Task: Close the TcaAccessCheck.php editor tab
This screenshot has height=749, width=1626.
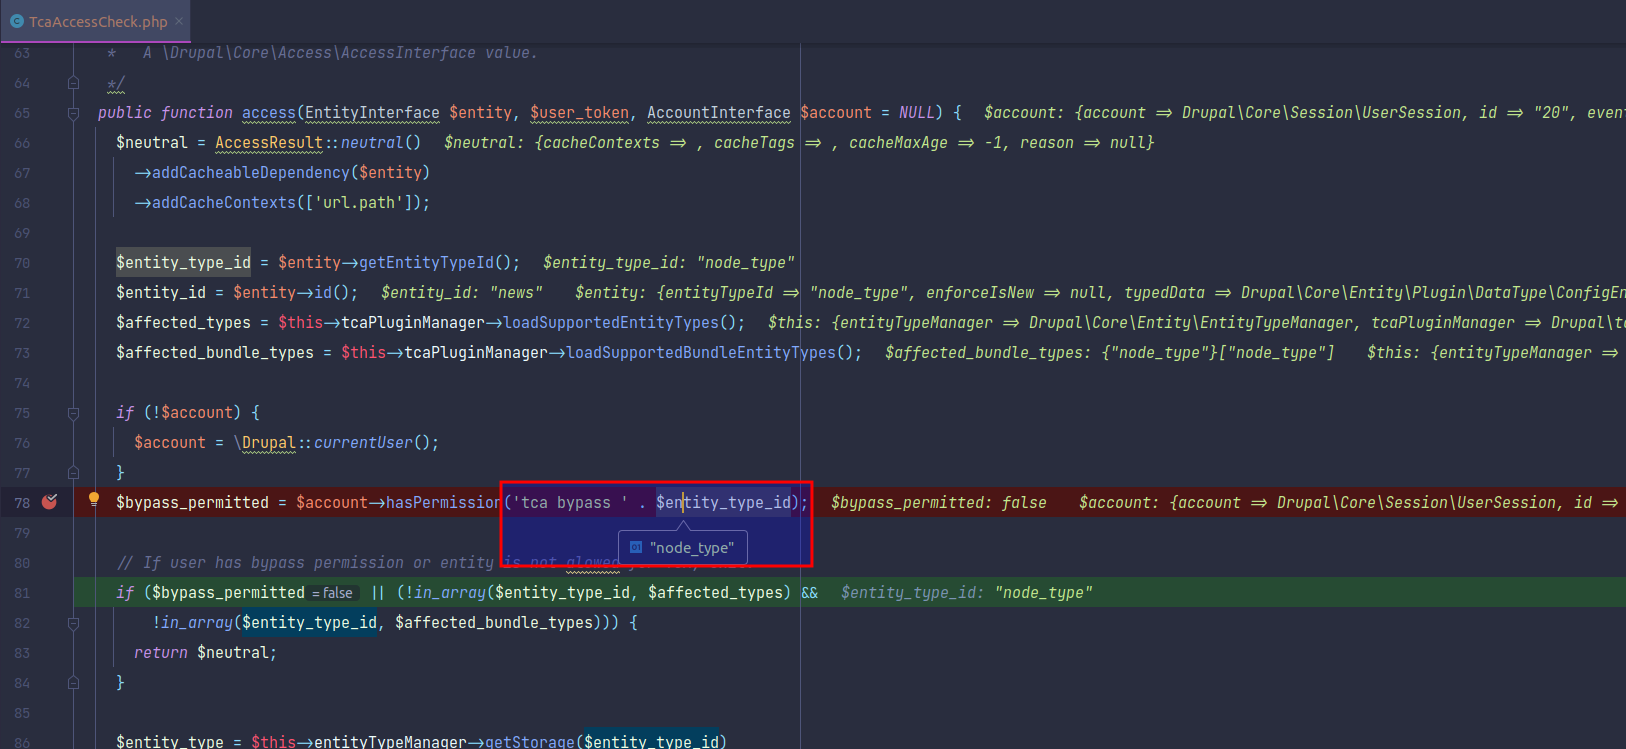Action: (x=179, y=21)
